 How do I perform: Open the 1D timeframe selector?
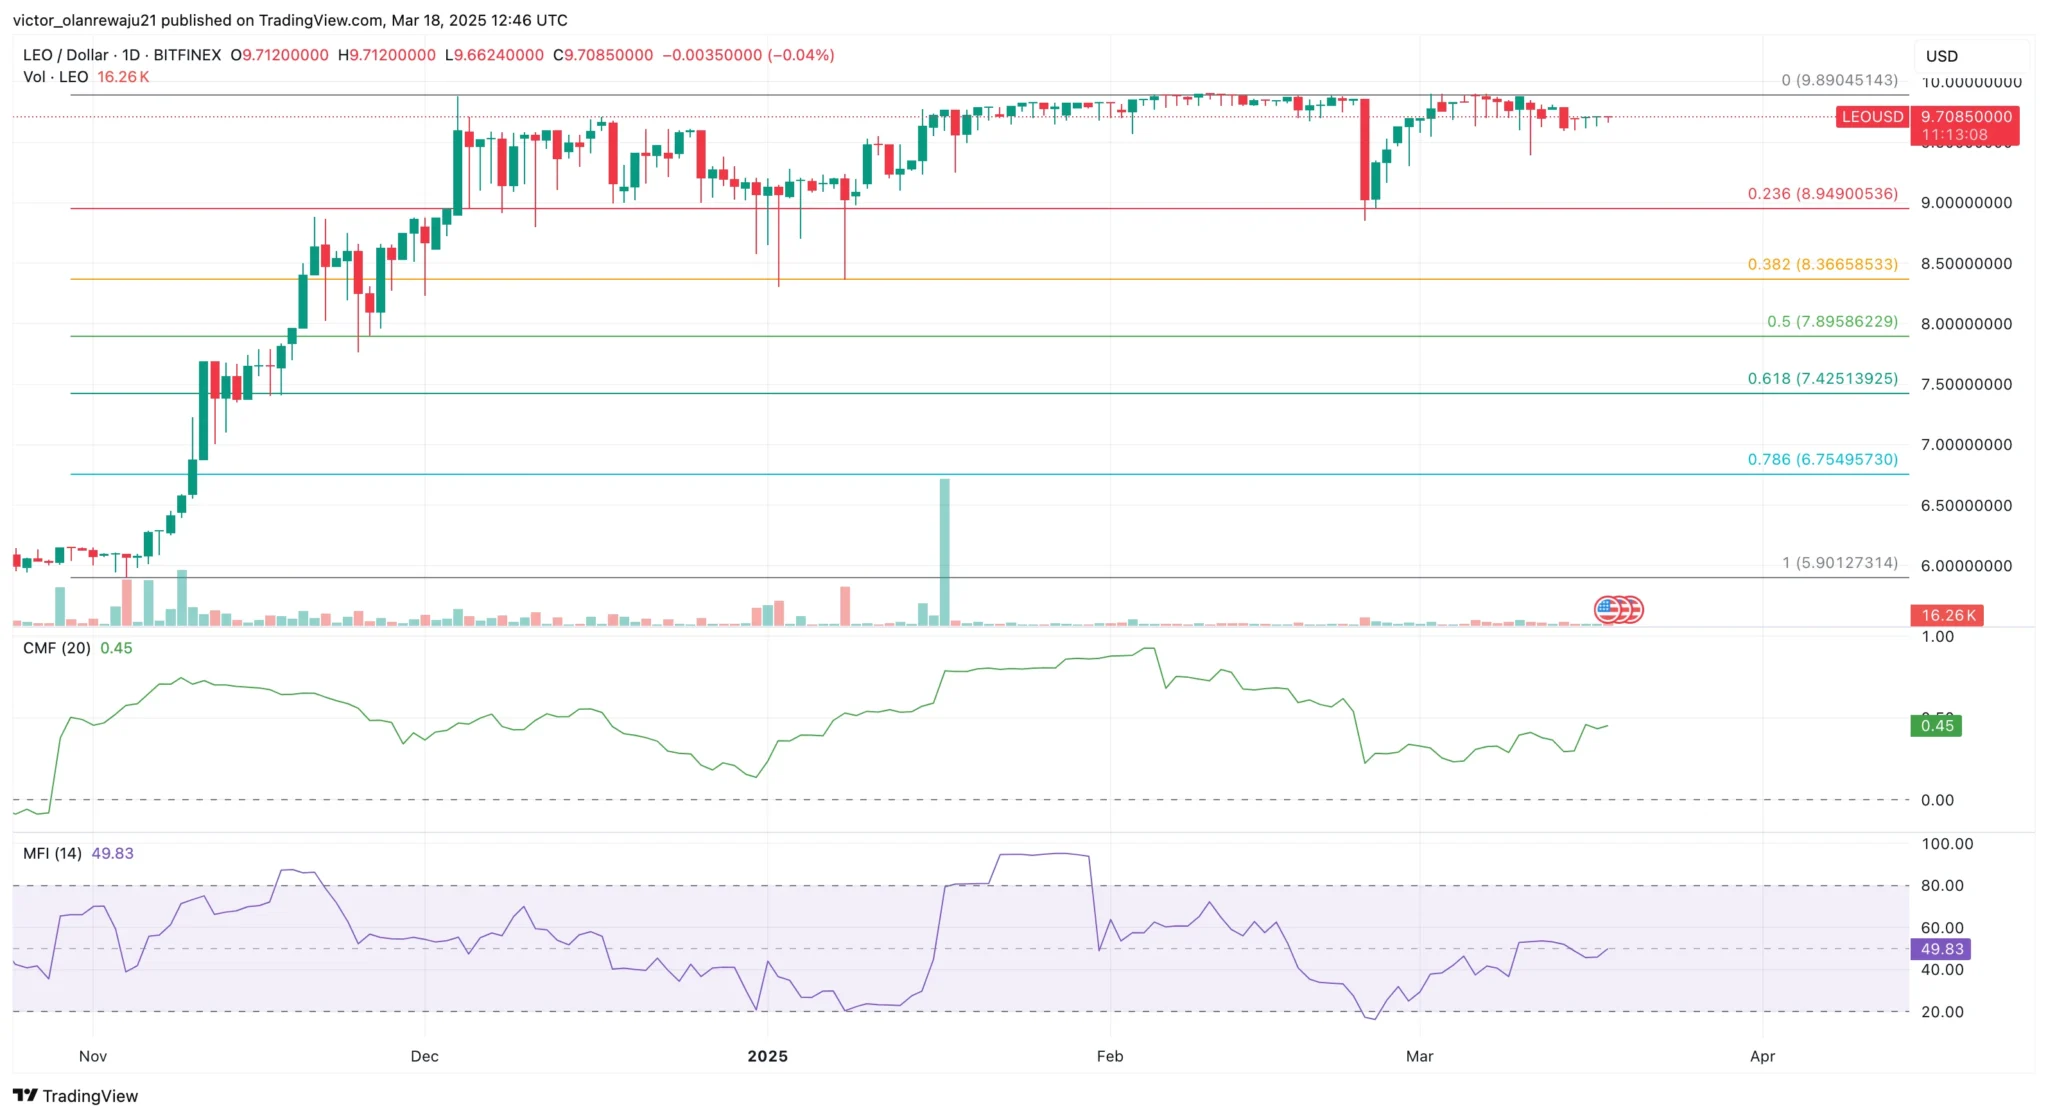(x=128, y=55)
